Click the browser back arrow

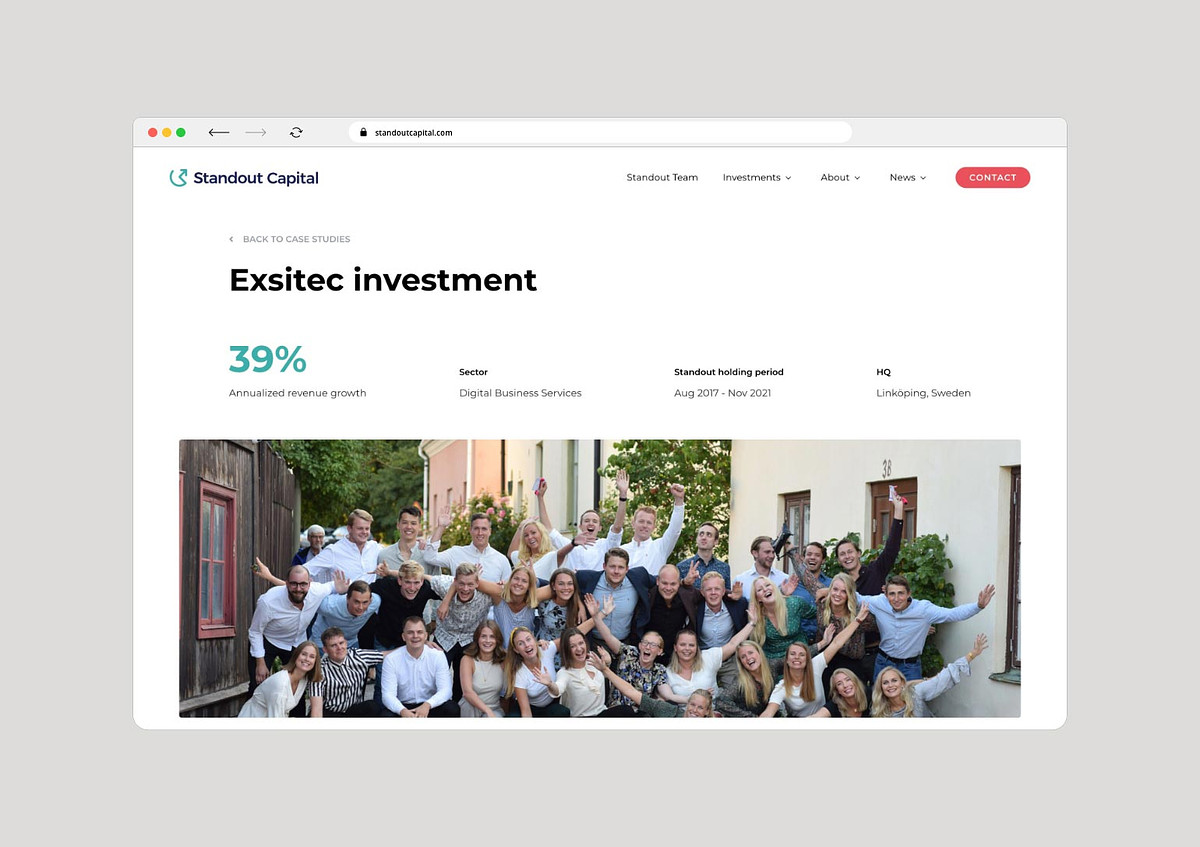[x=219, y=132]
